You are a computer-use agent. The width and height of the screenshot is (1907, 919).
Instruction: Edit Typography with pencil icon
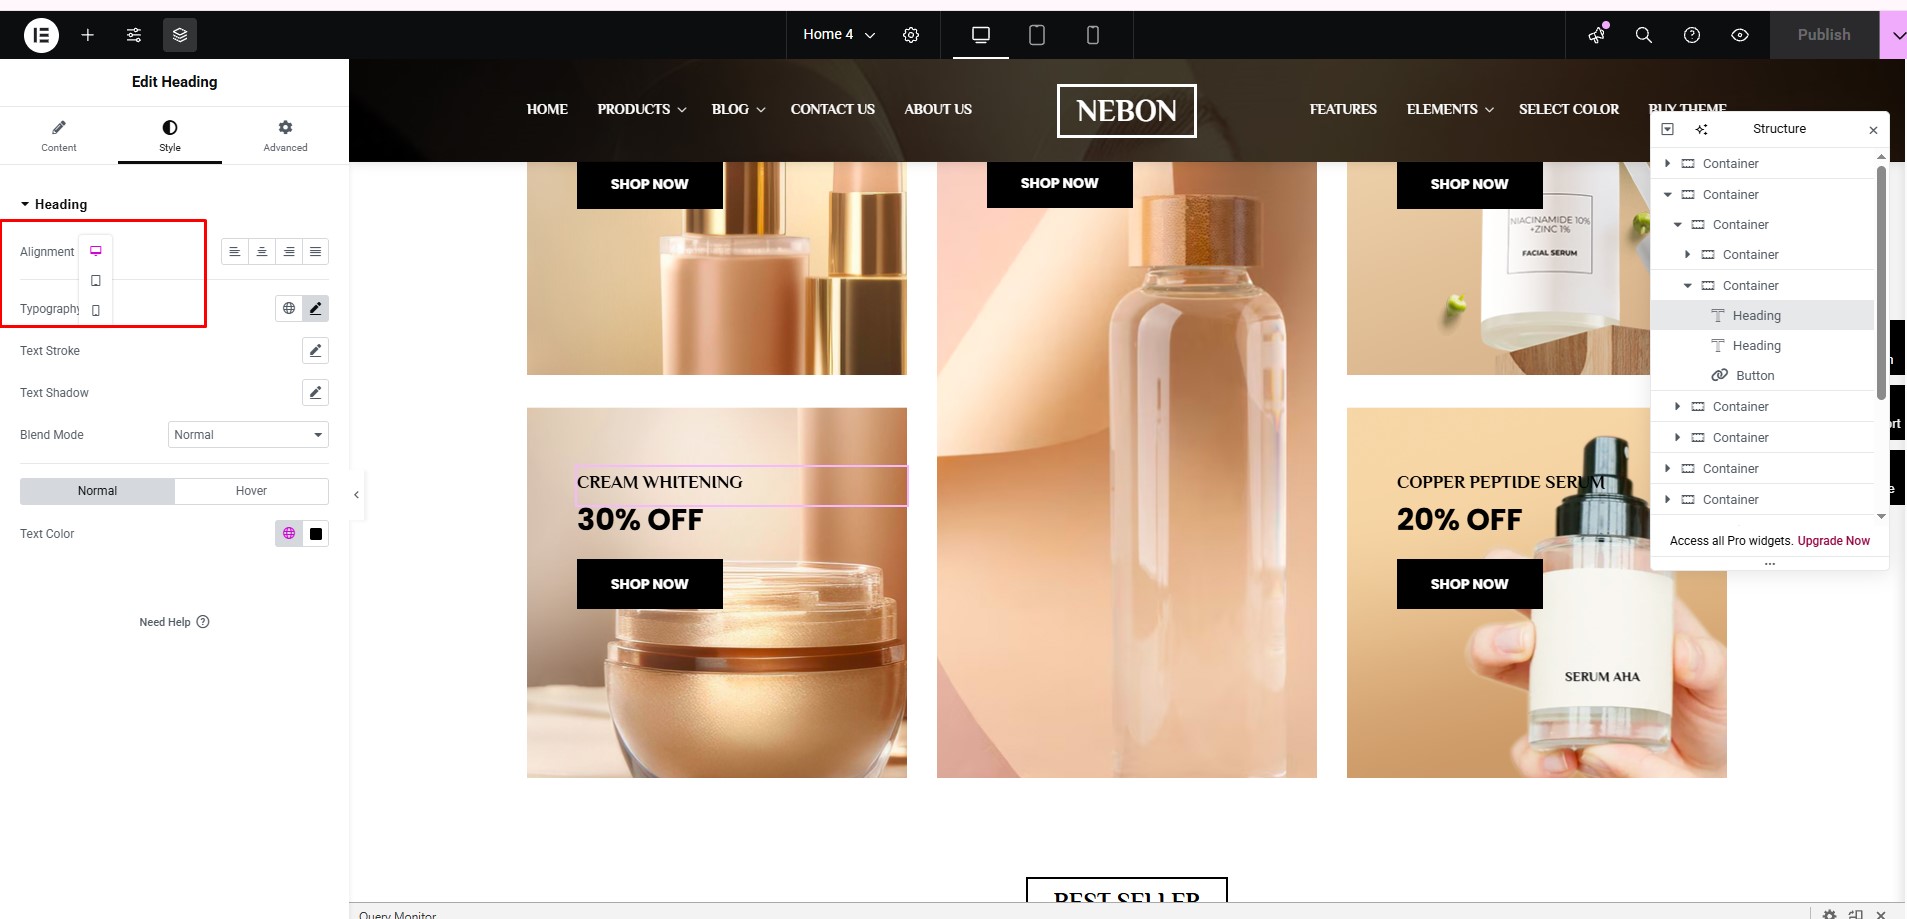[x=316, y=308]
